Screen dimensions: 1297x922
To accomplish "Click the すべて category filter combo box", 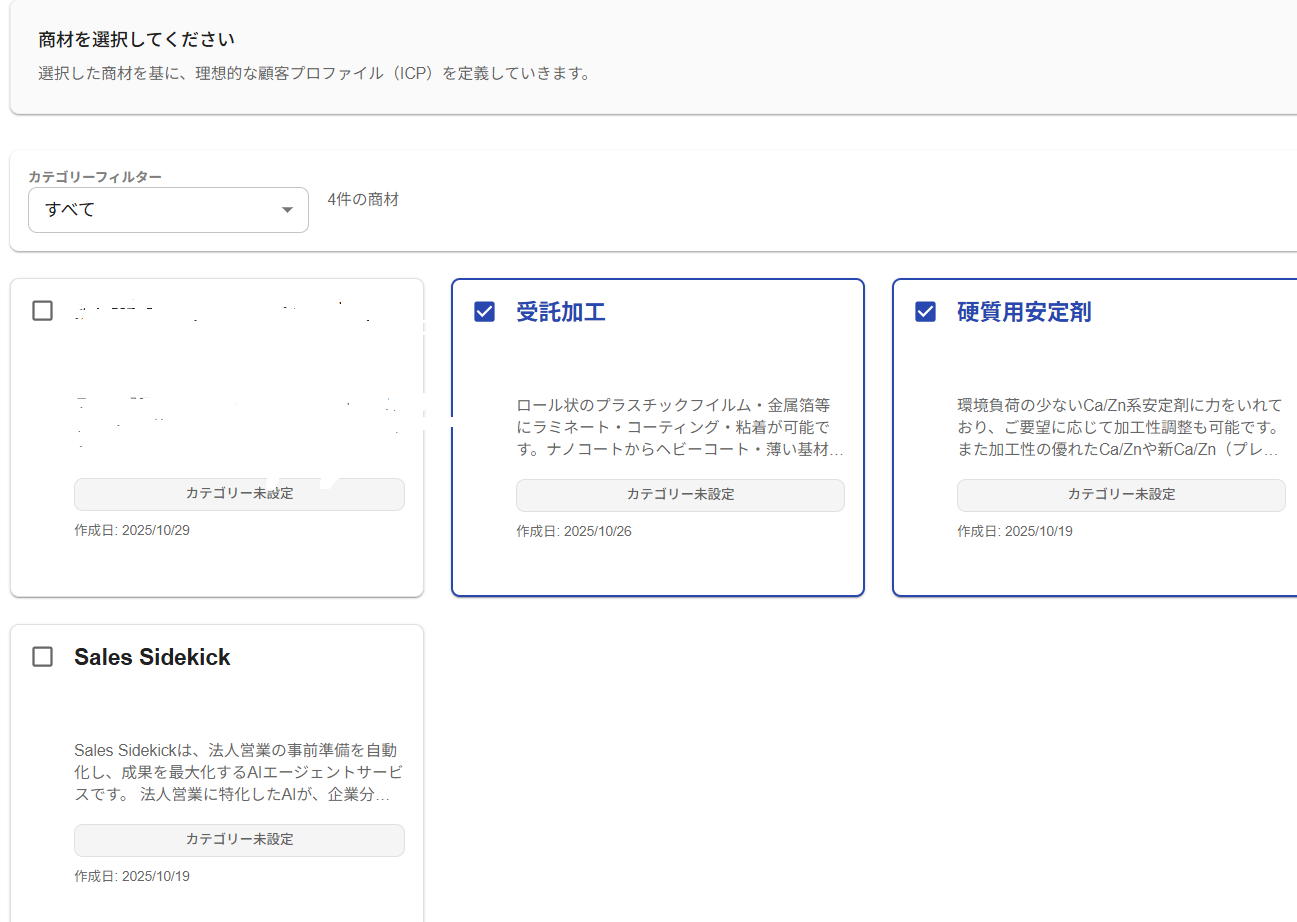I will 168,210.
